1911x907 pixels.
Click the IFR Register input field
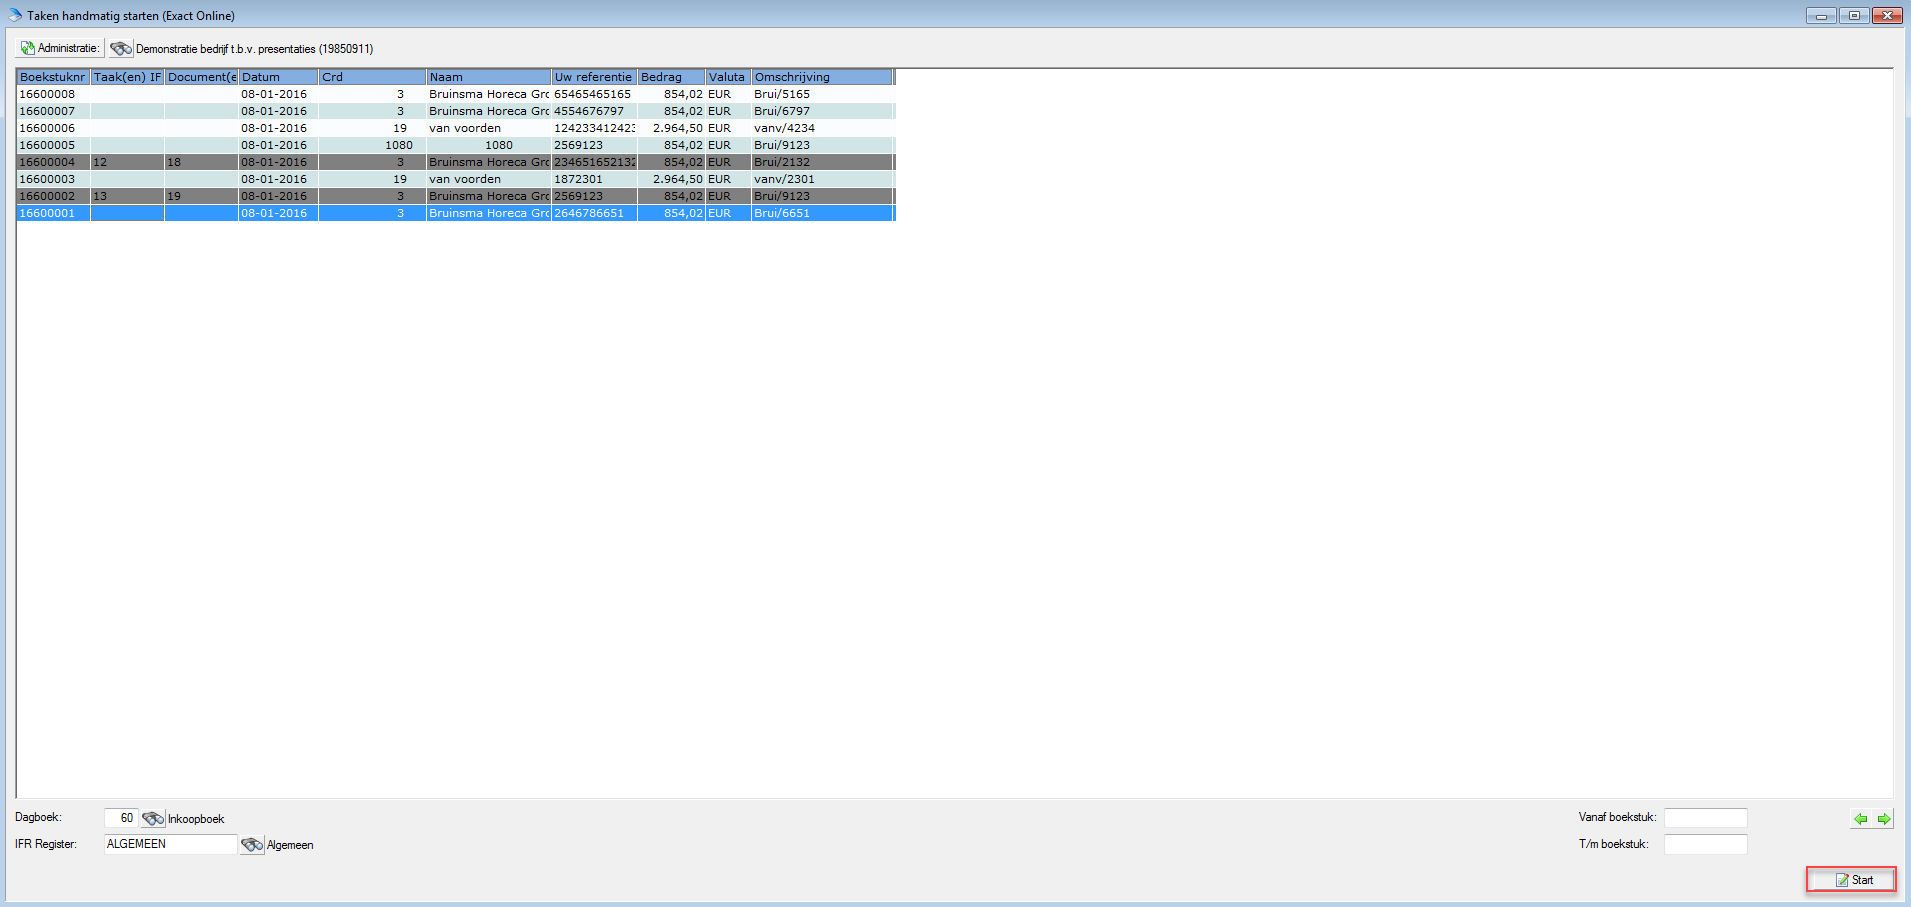tap(171, 844)
